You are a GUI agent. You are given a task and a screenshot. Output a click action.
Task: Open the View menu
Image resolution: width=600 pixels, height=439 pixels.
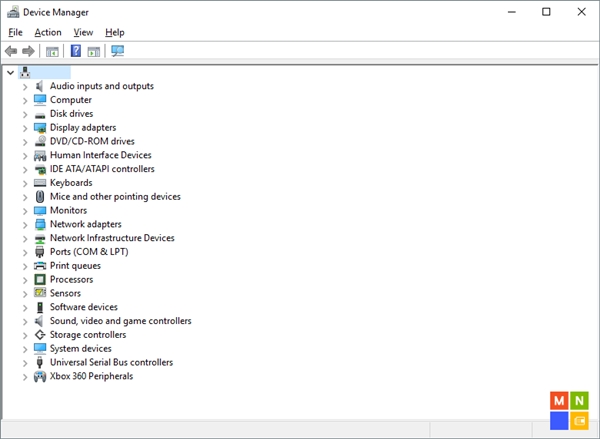[83, 32]
